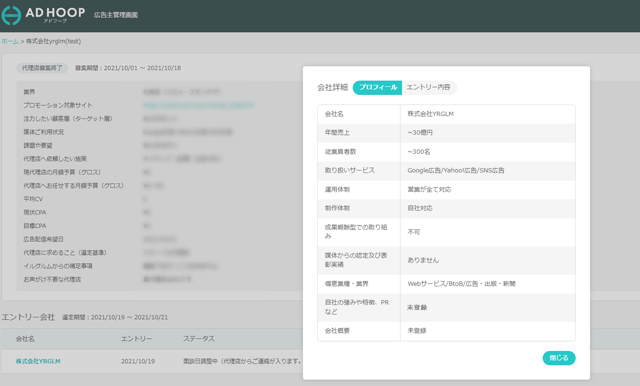Click the 年間売上 row label
The image size is (640, 386).
click(x=337, y=133)
